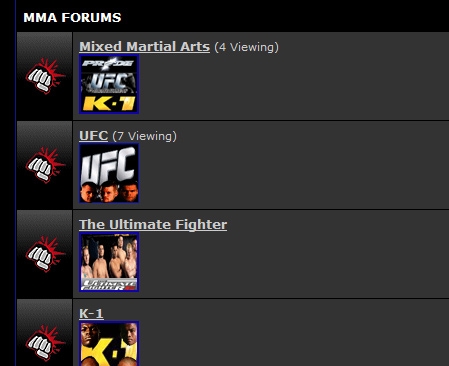Click the yellow K-1 logo in MMA thumbnail
Image resolution: width=449 pixels, height=366 pixels.
click(x=109, y=104)
